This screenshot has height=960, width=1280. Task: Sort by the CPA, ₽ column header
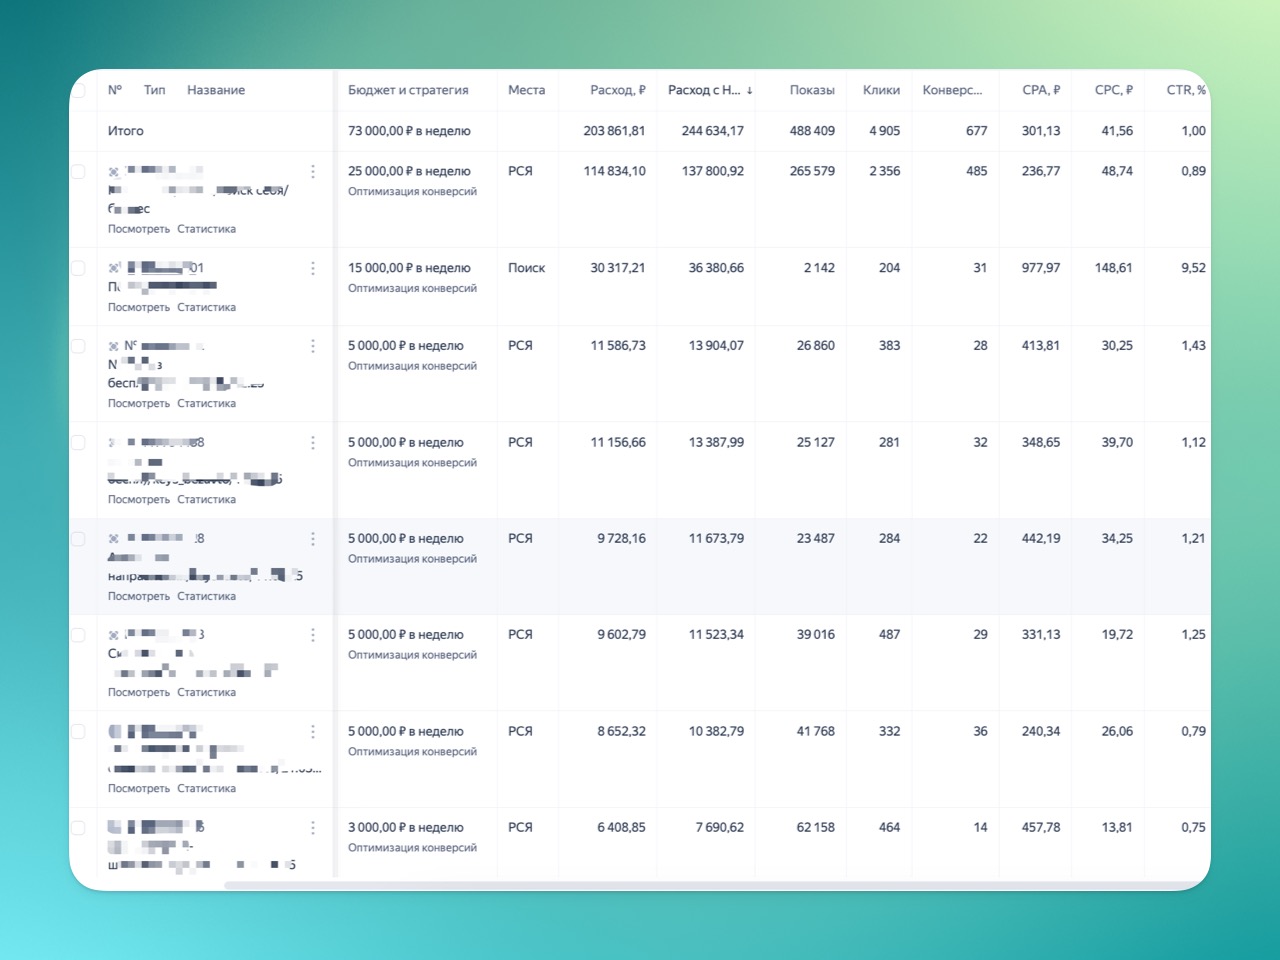coord(1040,90)
